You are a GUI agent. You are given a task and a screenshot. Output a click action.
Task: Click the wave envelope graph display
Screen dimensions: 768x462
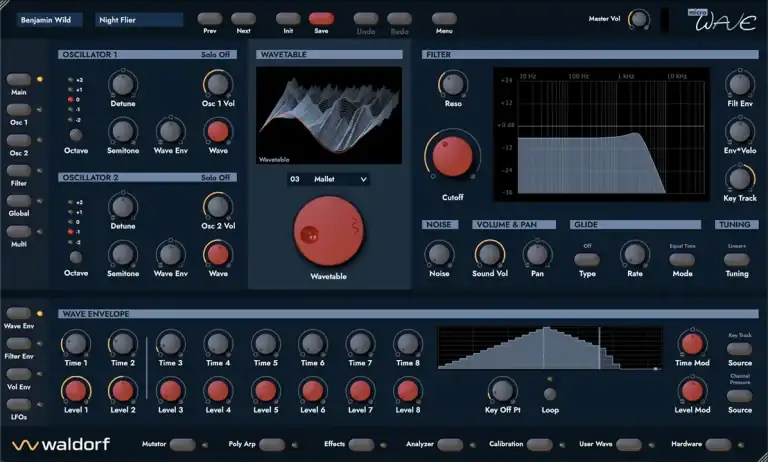pos(550,348)
